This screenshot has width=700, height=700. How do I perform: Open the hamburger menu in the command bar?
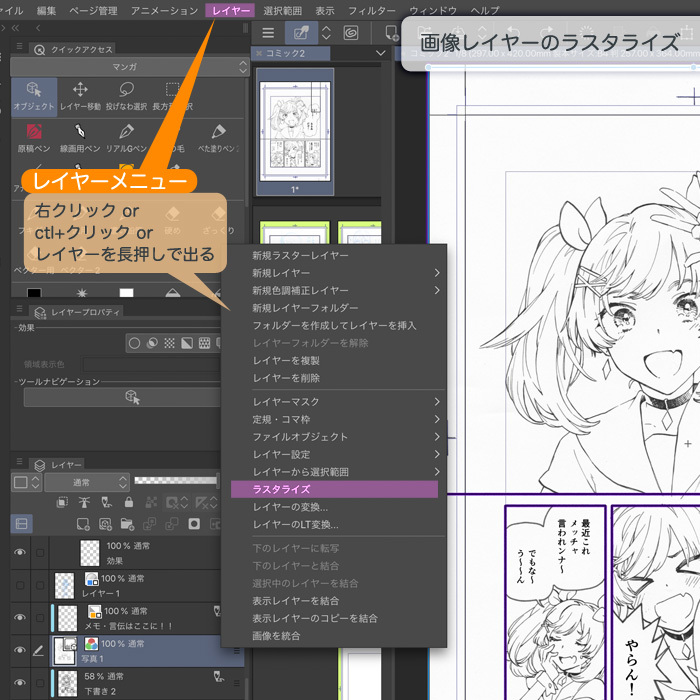pyautogui.click(x=268, y=33)
